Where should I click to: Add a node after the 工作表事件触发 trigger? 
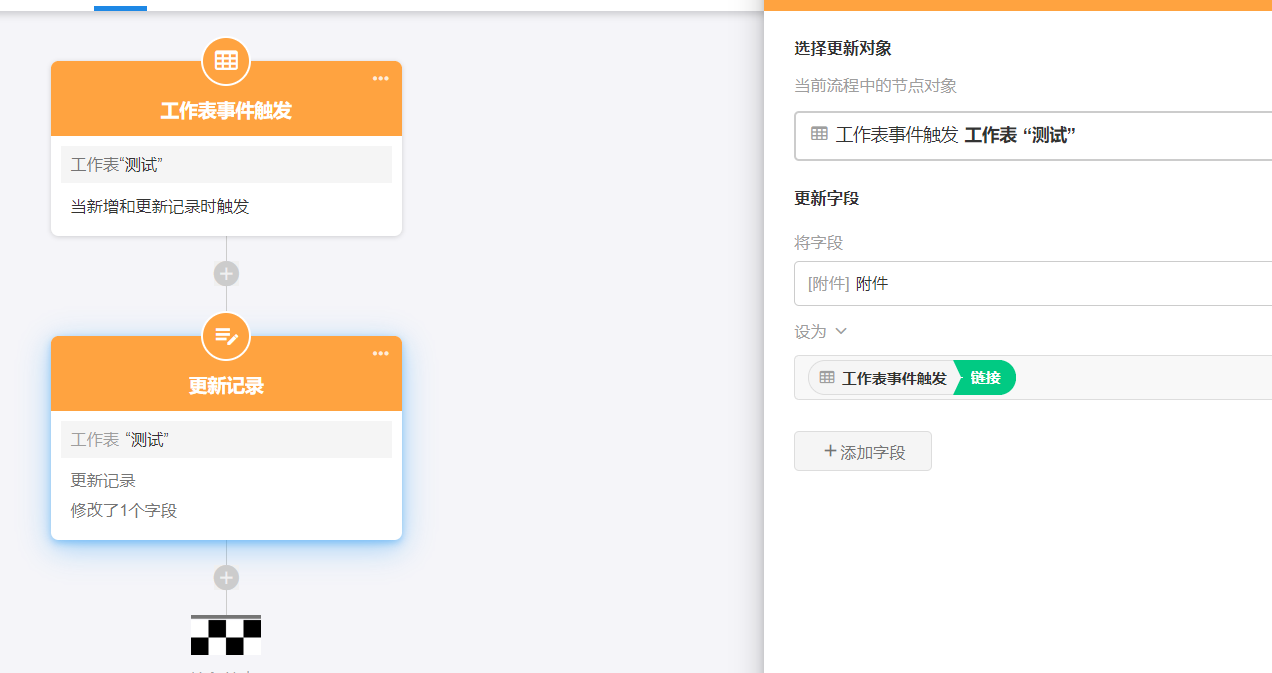click(226, 273)
